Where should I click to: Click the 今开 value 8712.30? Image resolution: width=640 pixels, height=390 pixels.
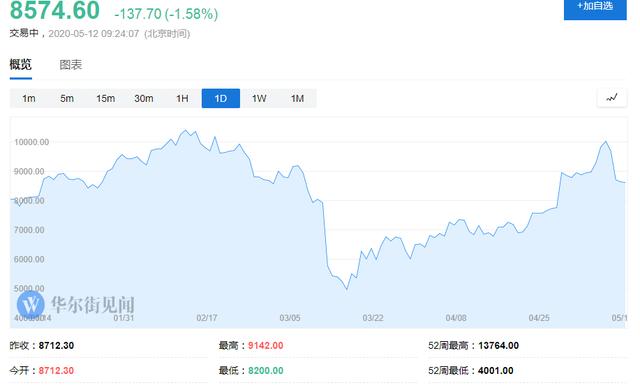(x=56, y=370)
